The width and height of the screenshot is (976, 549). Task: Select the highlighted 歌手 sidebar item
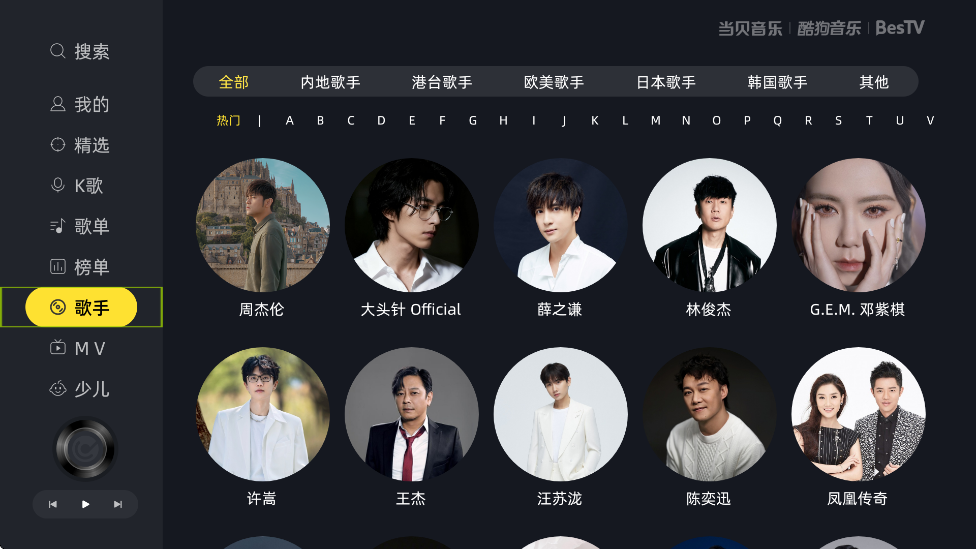tap(82, 307)
